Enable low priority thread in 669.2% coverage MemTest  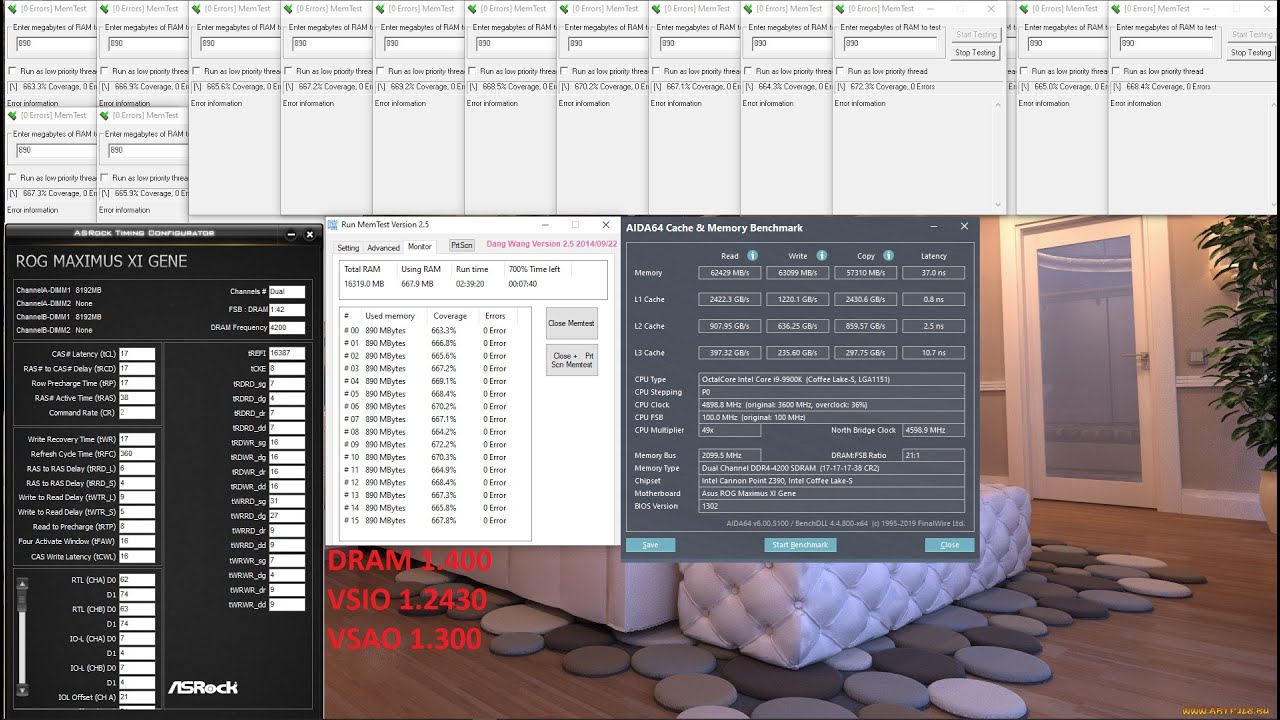380,71
